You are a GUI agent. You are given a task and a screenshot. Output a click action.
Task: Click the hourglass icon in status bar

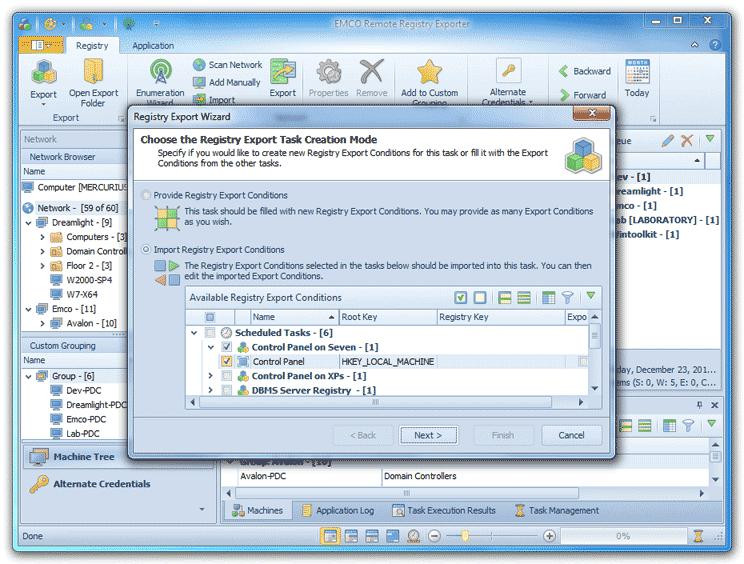pos(698,536)
